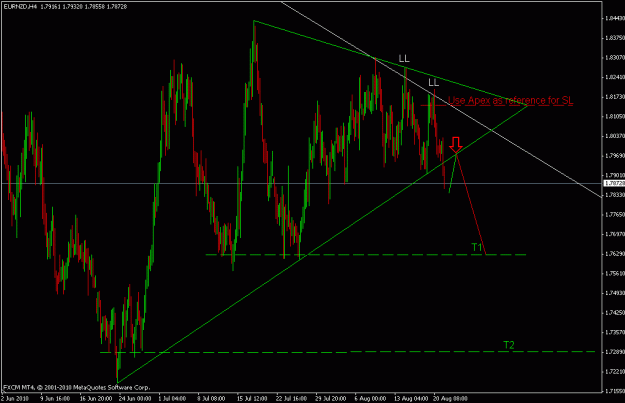The width and height of the screenshot is (625, 403).
Task: Click the '15 Jul 12:00' time axis label
Action: (x=252, y=398)
